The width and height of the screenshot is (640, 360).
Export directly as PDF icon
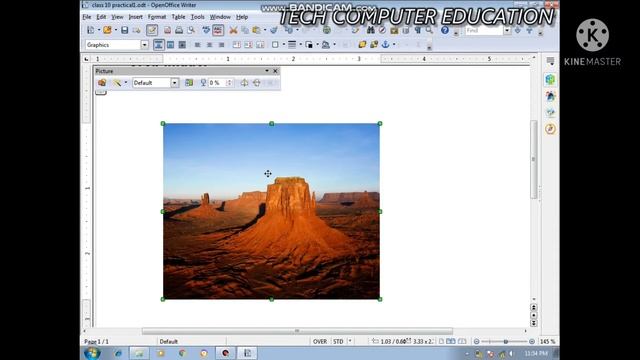tap(167, 30)
